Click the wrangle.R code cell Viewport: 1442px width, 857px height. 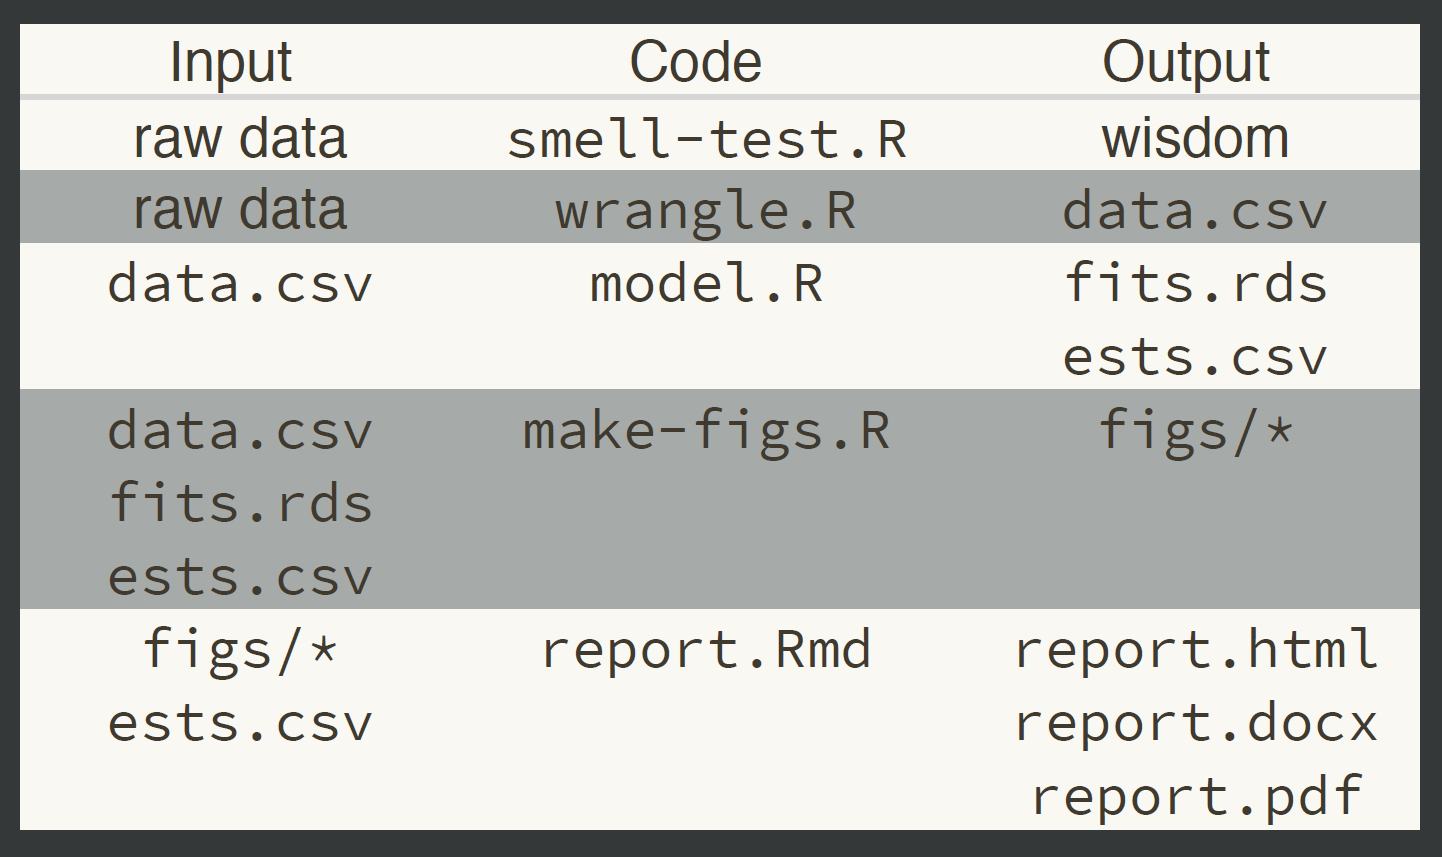point(706,211)
